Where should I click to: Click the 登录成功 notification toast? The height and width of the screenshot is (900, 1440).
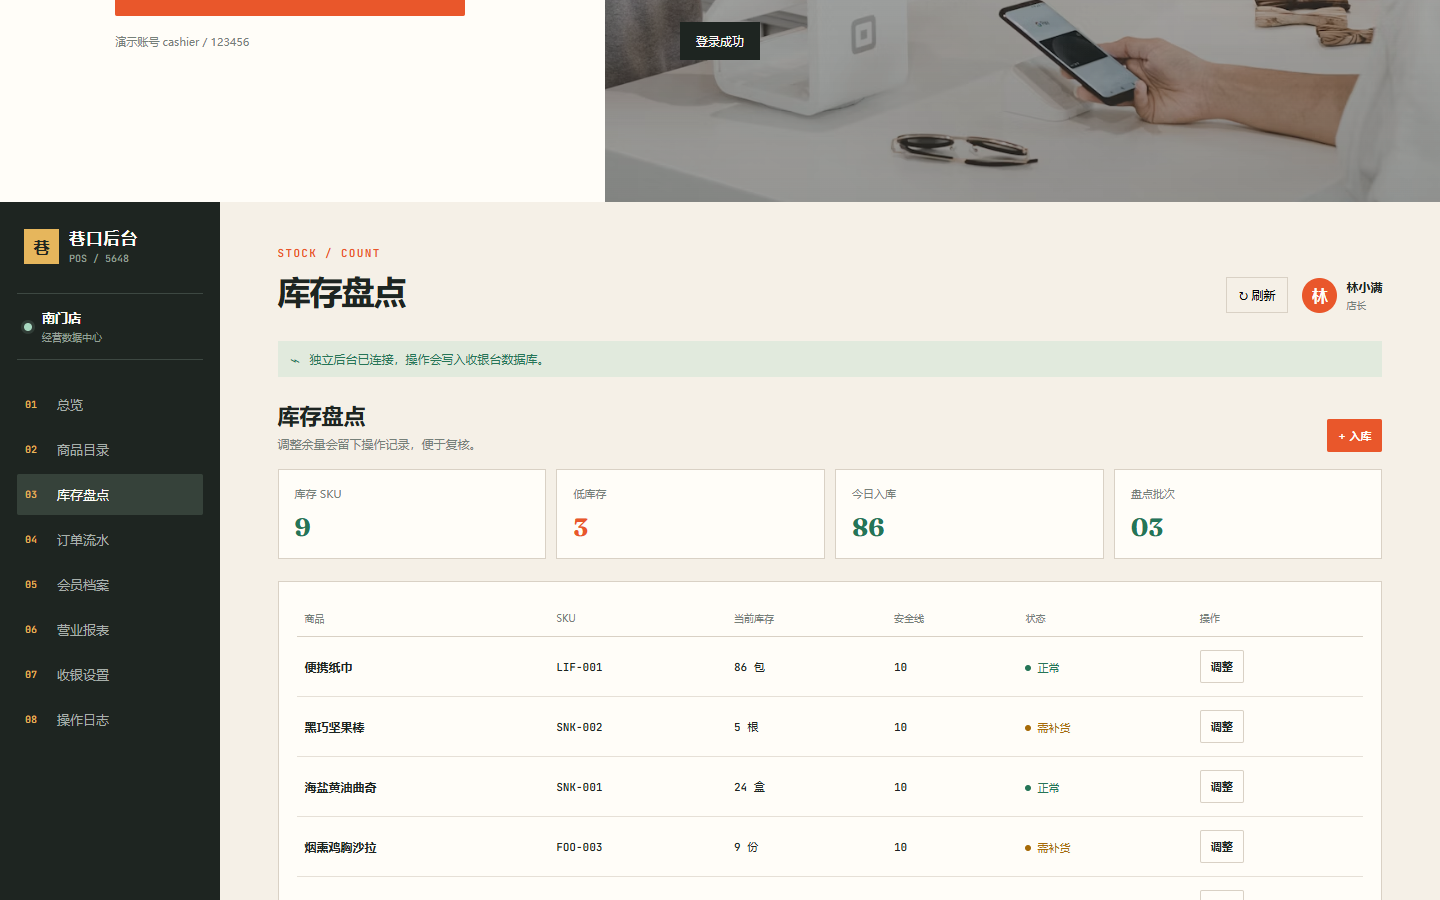click(720, 41)
